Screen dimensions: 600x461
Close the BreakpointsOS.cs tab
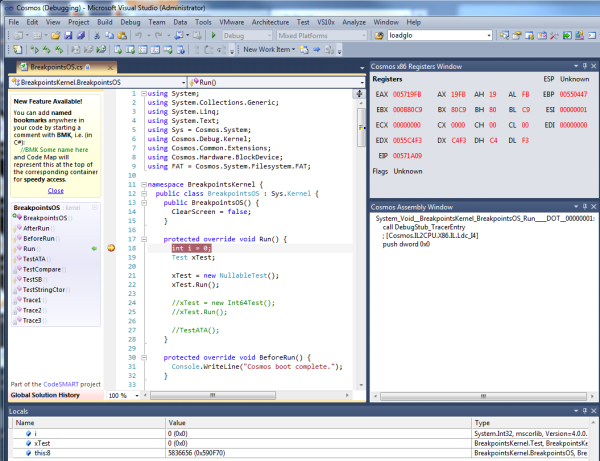pyautogui.click(x=110, y=67)
